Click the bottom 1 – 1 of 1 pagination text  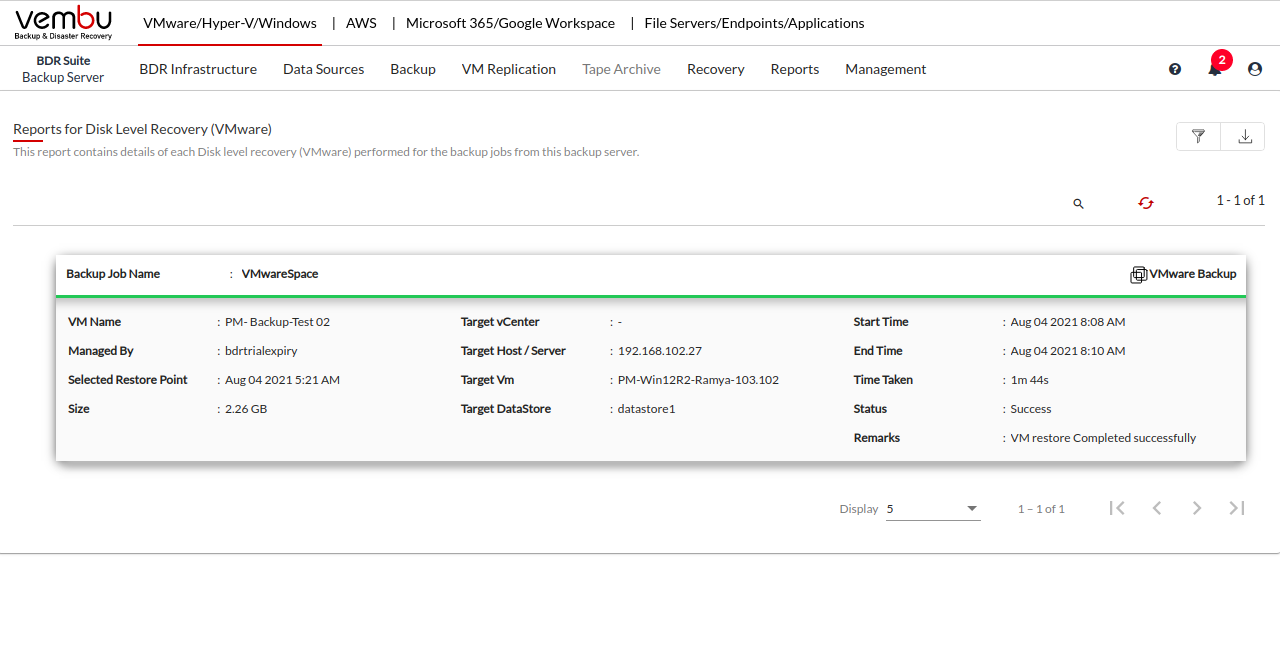pyautogui.click(x=1041, y=509)
